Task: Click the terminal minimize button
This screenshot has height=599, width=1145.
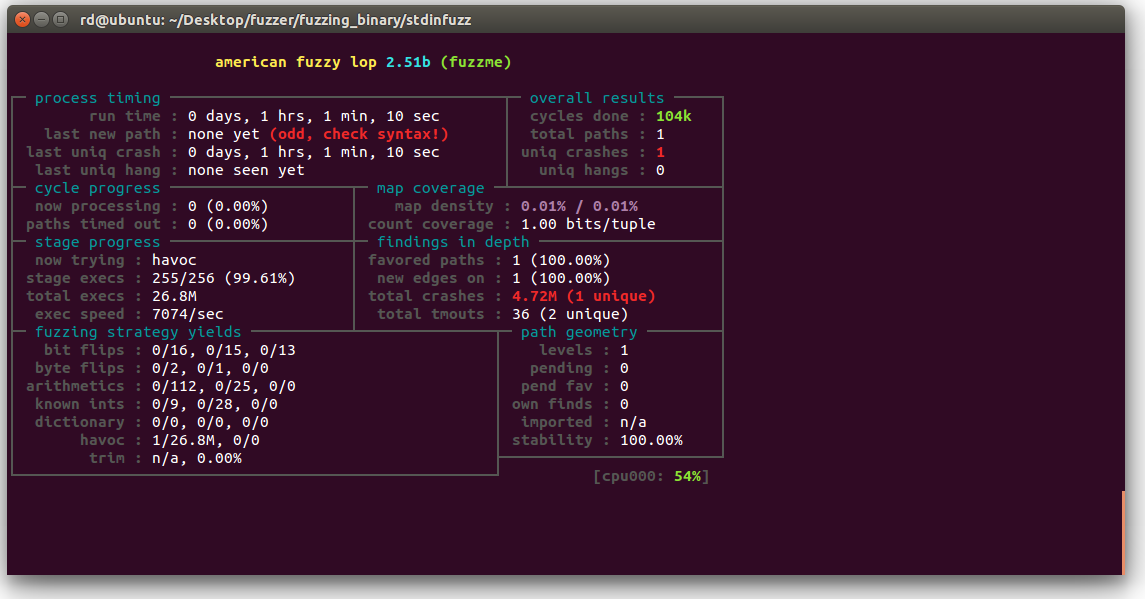Action: [x=42, y=20]
